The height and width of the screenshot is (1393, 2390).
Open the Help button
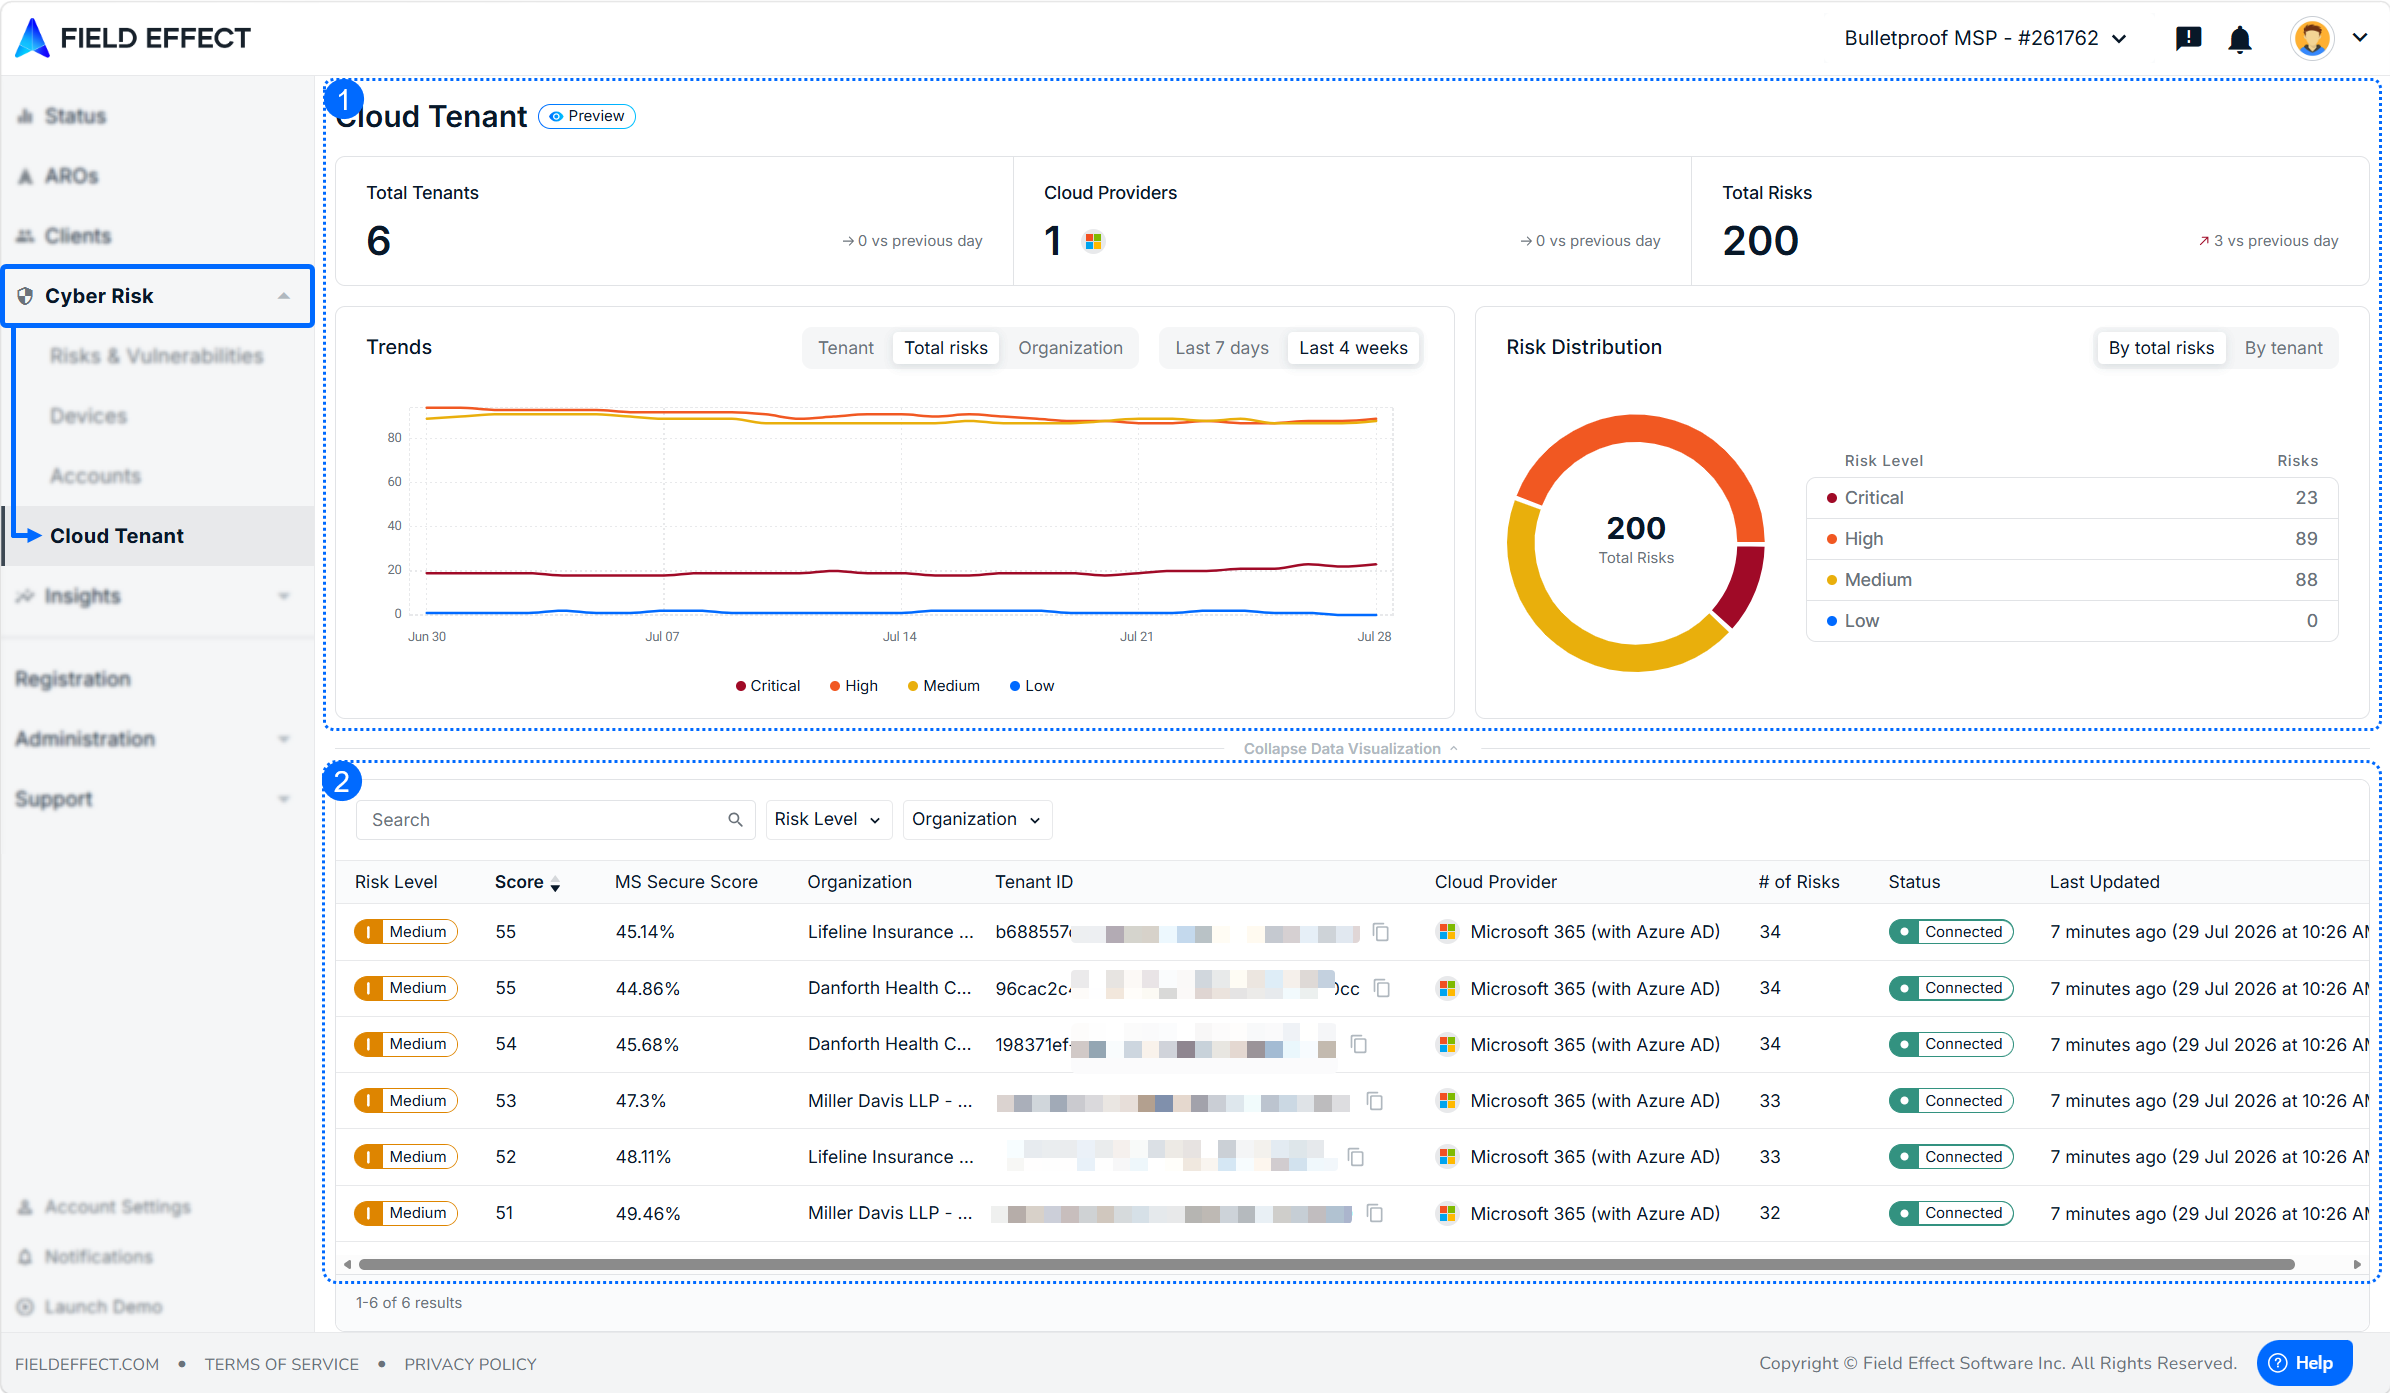pyautogui.click(x=2304, y=1363)
